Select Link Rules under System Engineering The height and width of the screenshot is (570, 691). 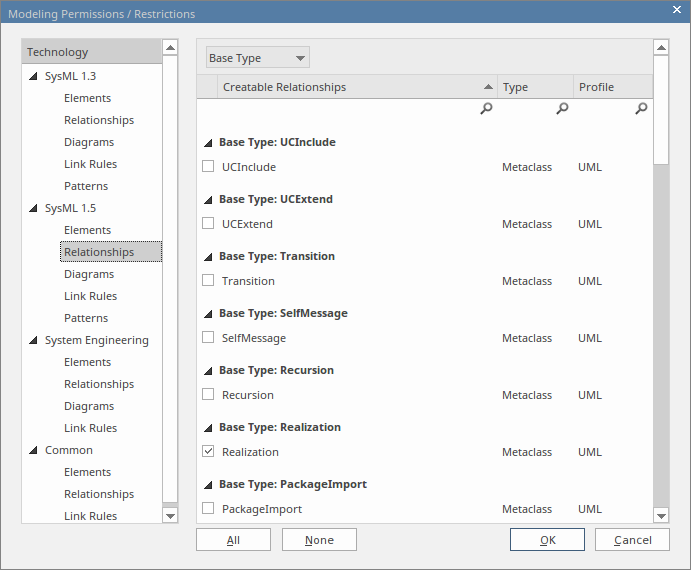(x=91, y=428)
